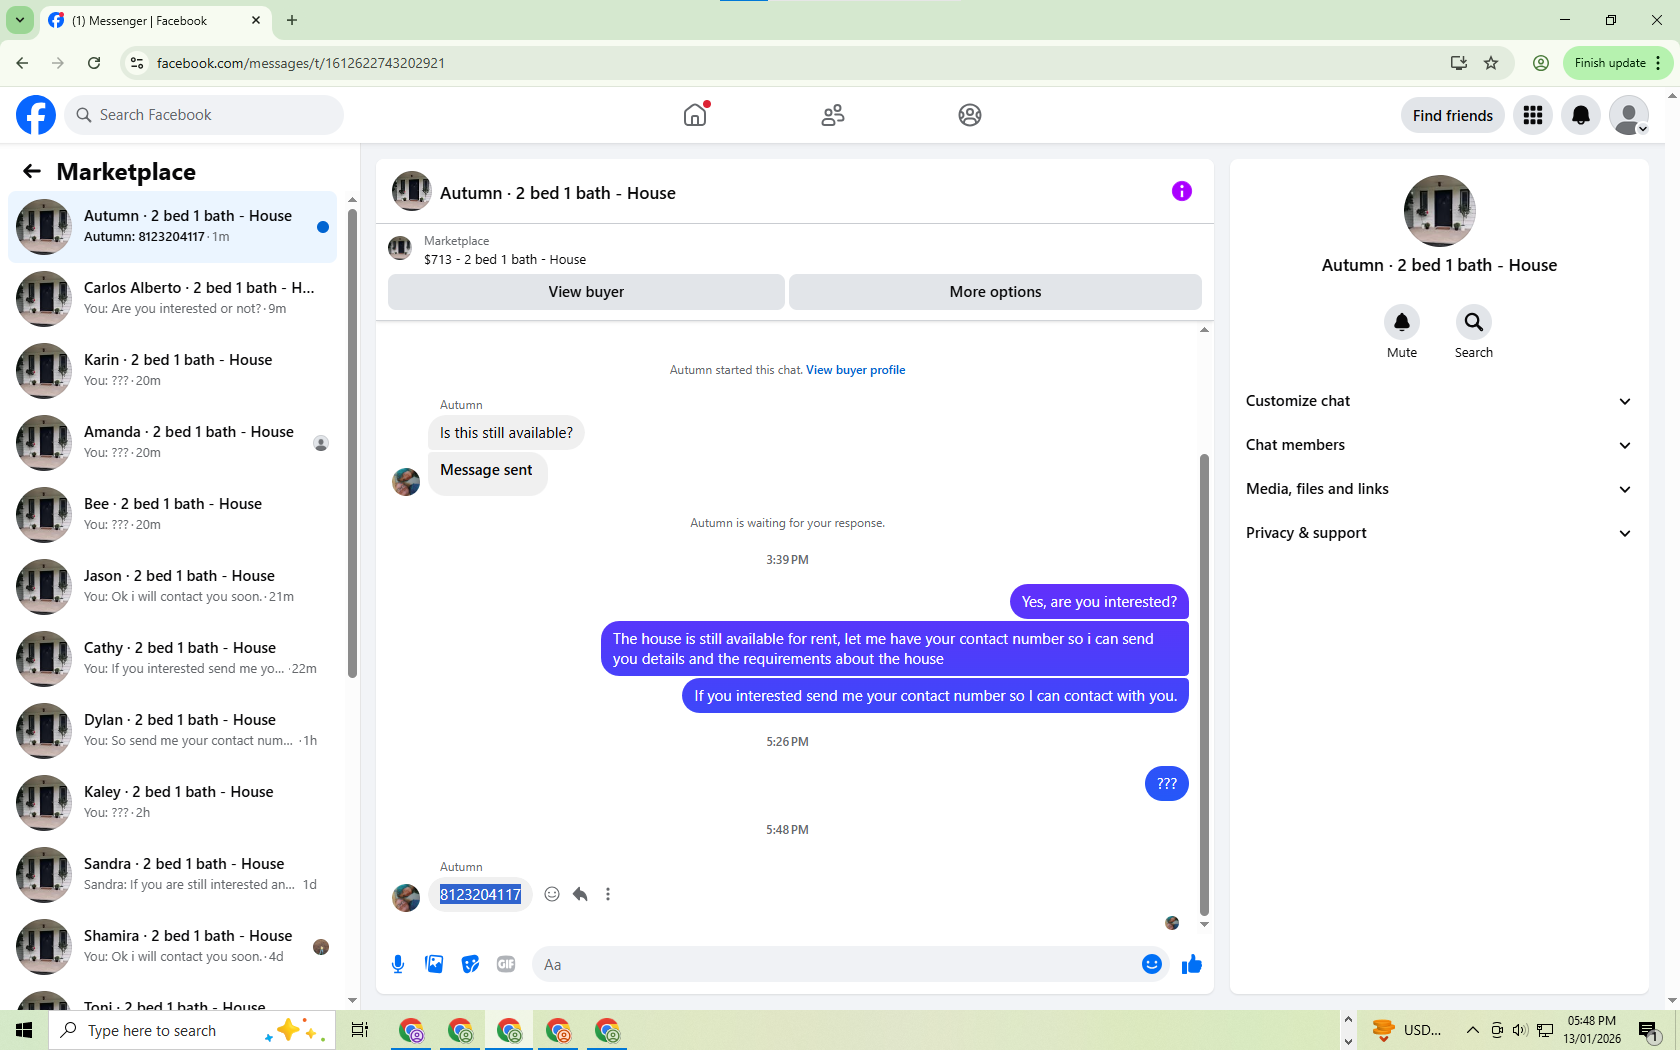Search in conversation icon
The height and width of the screenshot is (1050, 1680).
[x=1474, y=322]
